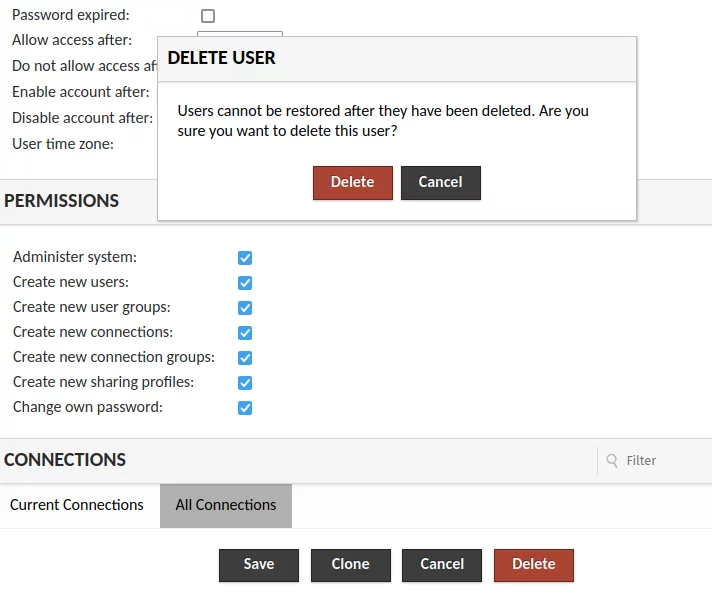Uncheck Create new connection groups permission
This screenshot has width=712, height=597.
(245, 358)
